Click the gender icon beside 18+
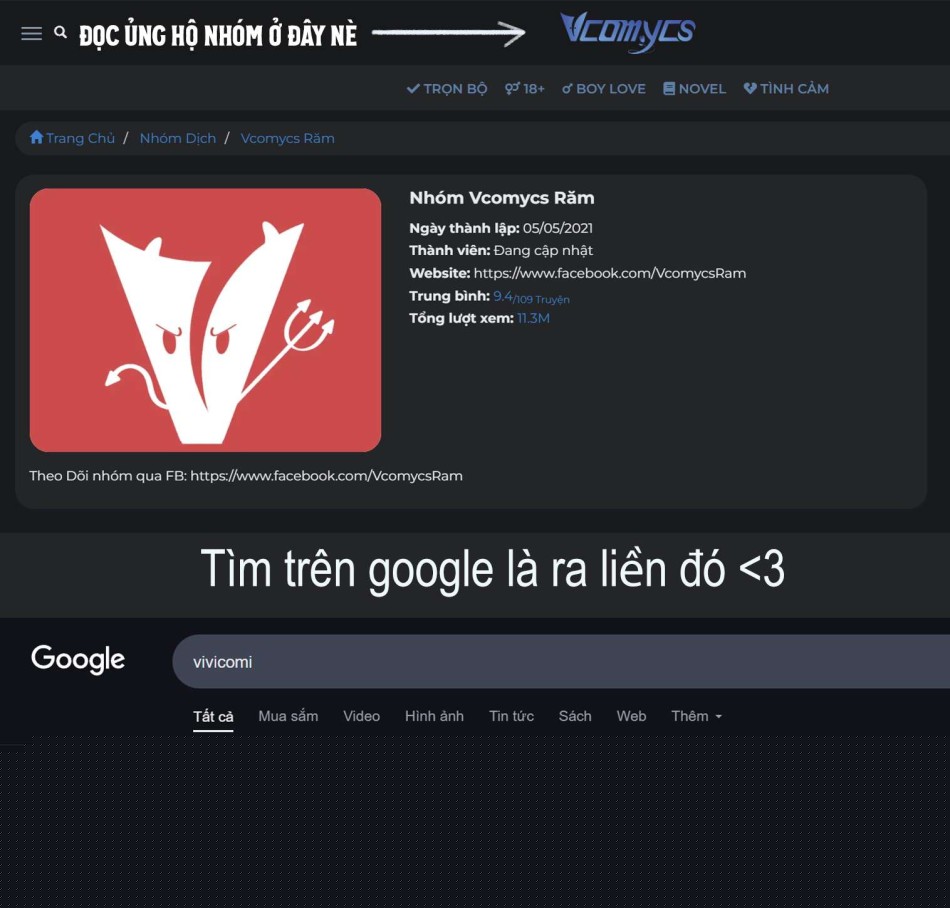950x908 pixels. 512,88
